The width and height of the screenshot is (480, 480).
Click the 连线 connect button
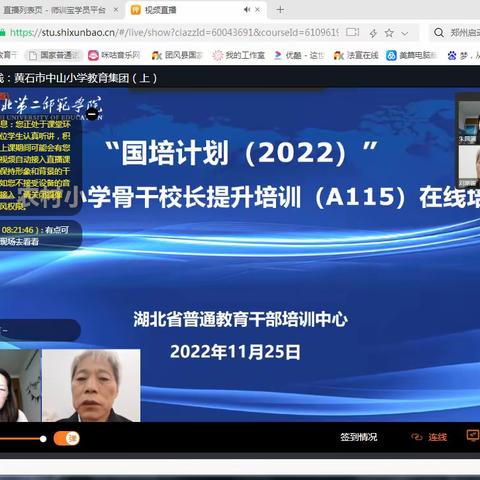[437, 437]
